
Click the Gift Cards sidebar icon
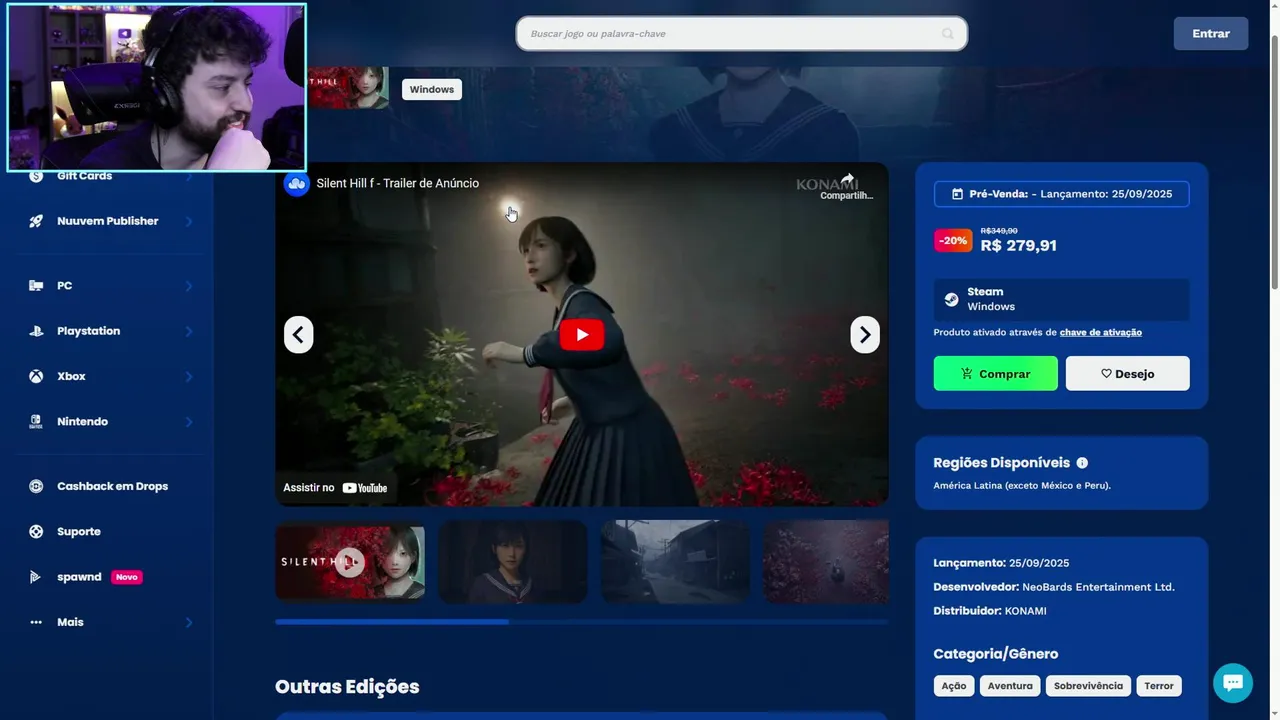tap(36, 176)
